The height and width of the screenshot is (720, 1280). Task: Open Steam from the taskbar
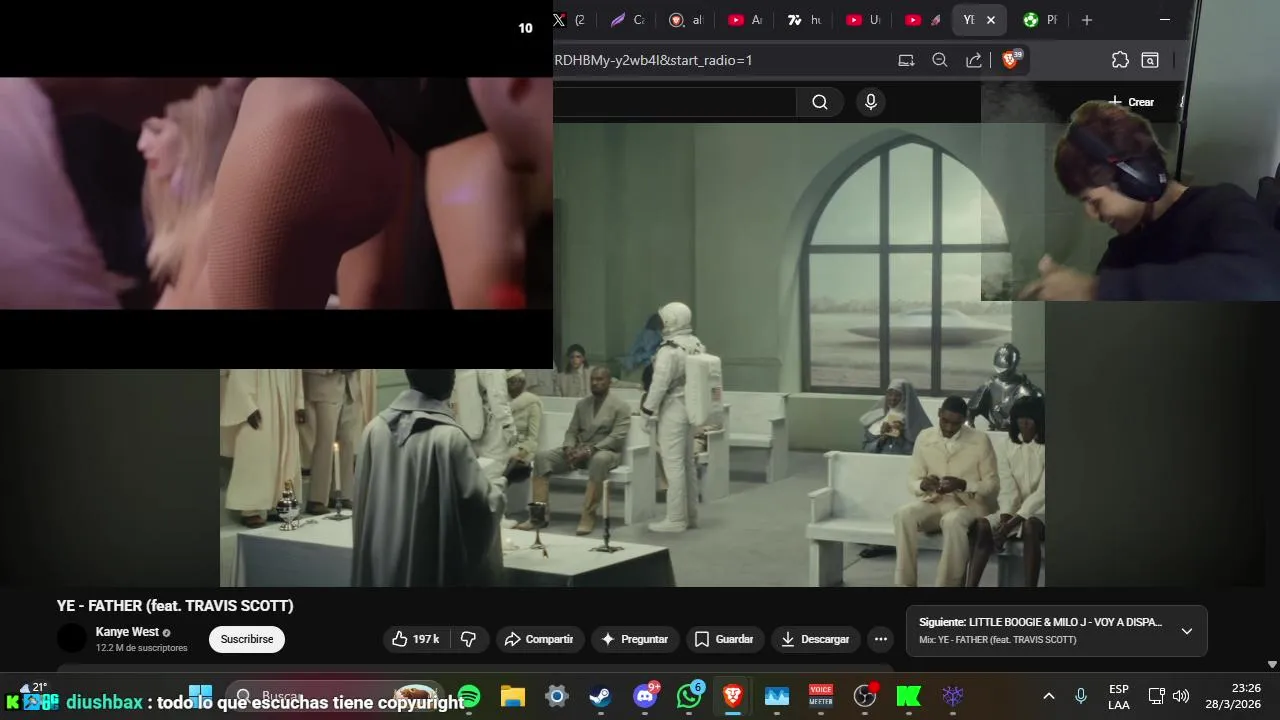point(600,696)
